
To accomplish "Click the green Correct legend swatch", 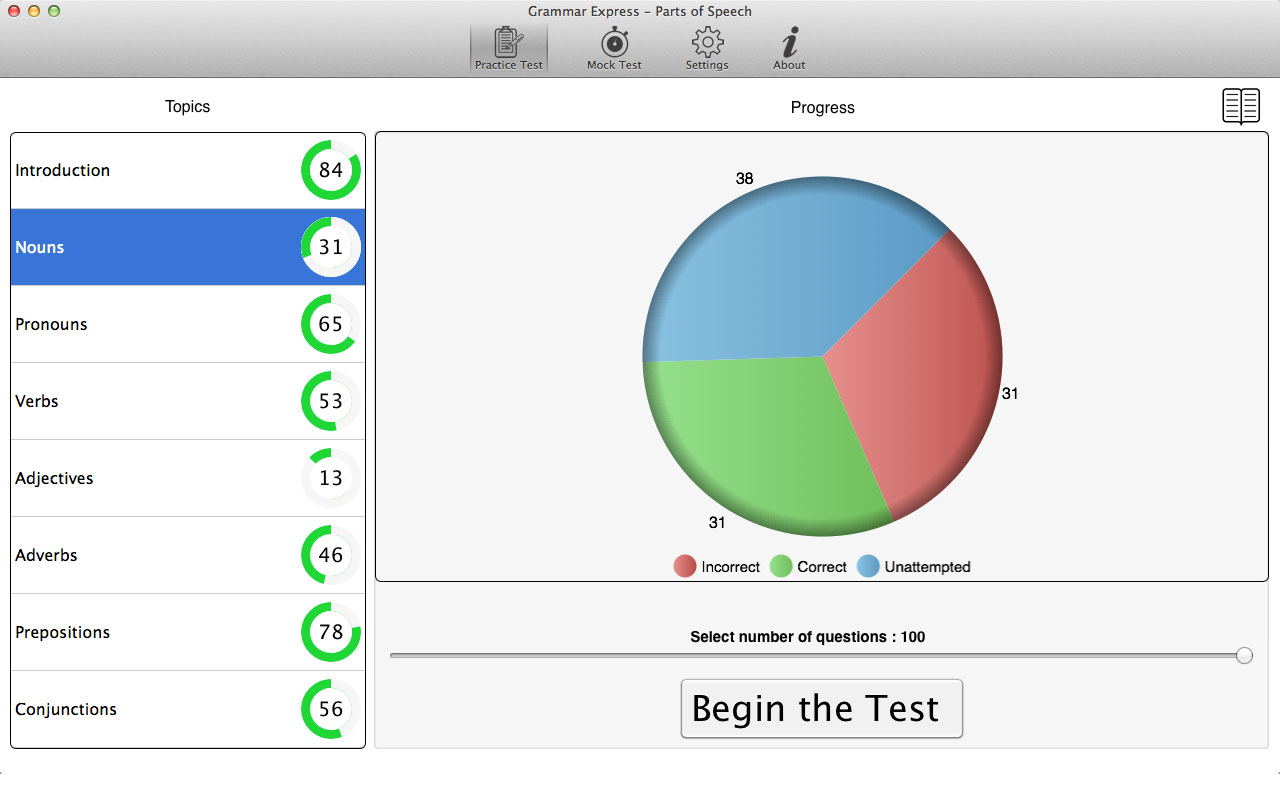I will pos(781,567).
